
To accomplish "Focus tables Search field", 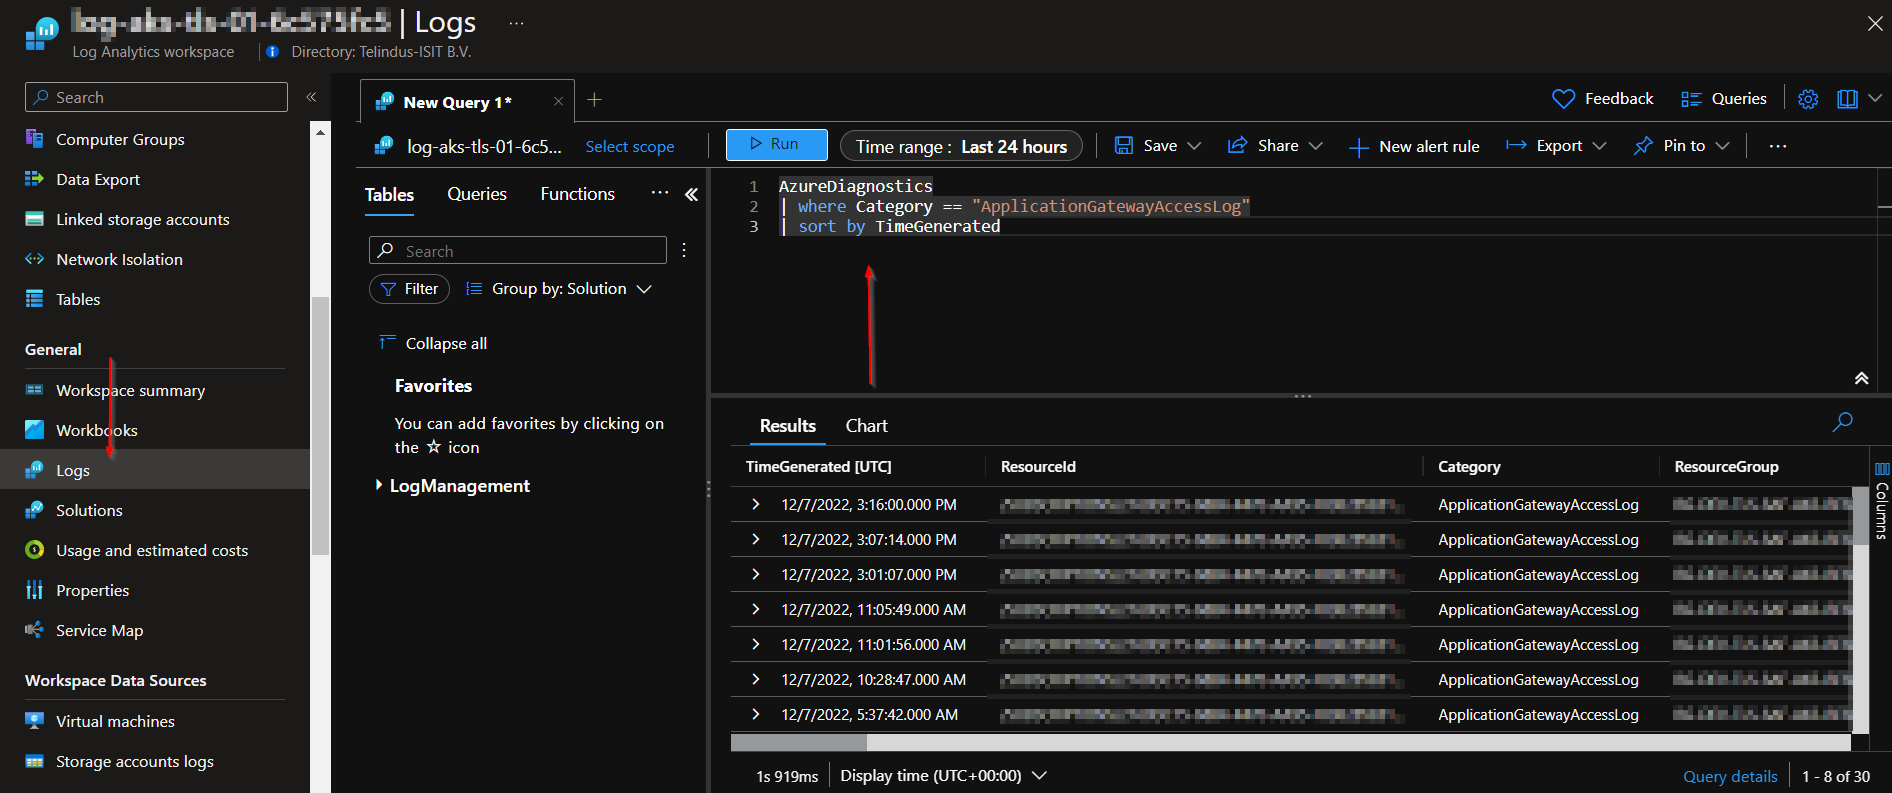I will pyautogui.click(x=518, y=250).
